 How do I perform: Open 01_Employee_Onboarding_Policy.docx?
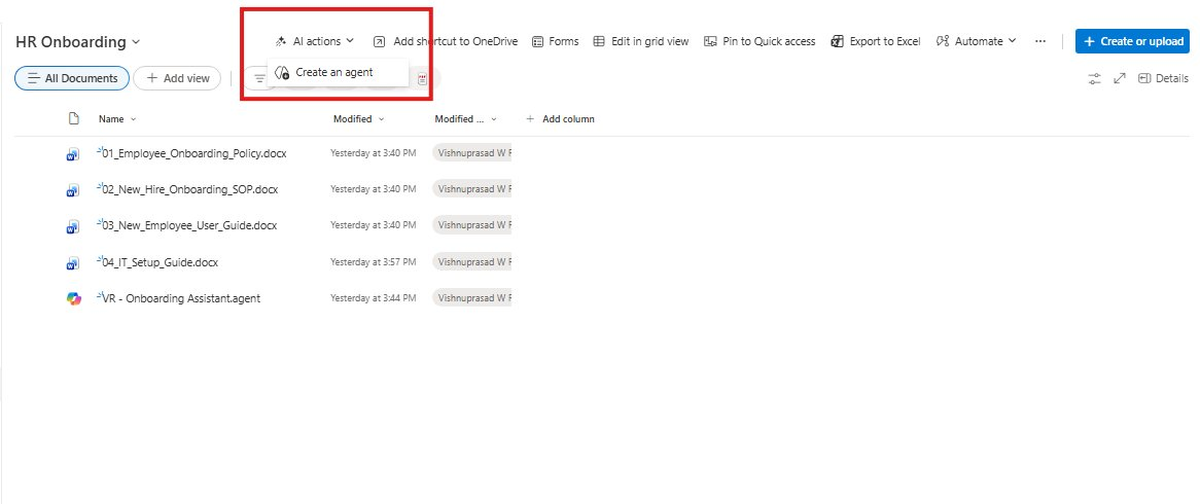[194, 154]
